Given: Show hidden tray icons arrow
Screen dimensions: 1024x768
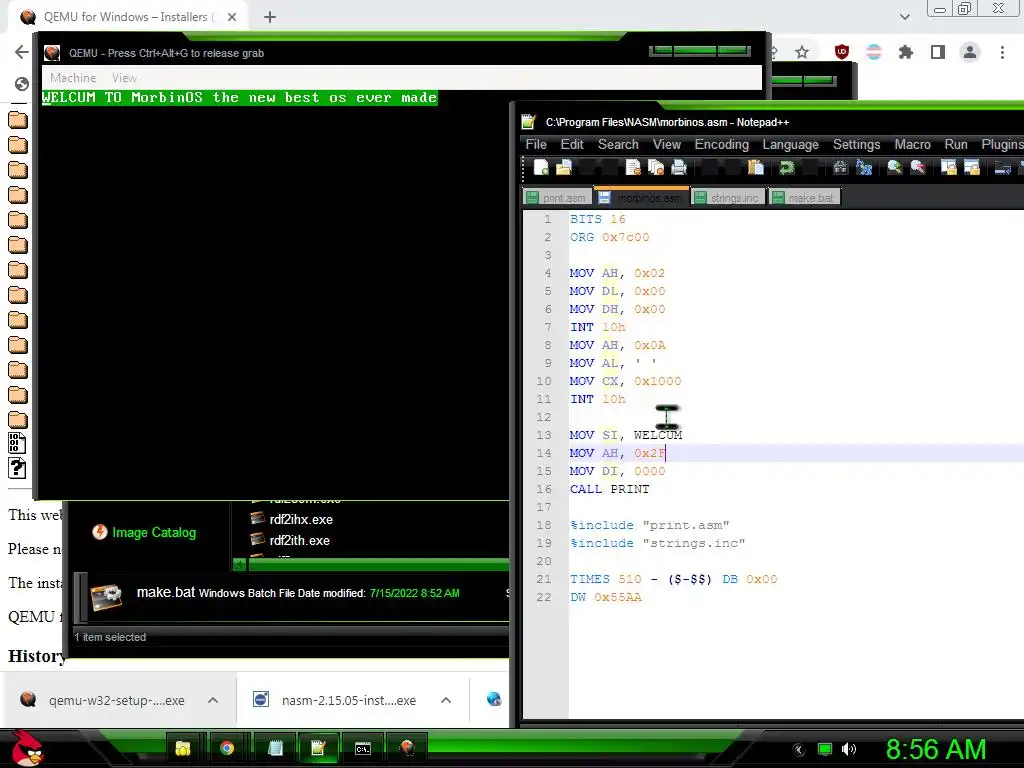Looking at the screenshot, I should [798, 749].
